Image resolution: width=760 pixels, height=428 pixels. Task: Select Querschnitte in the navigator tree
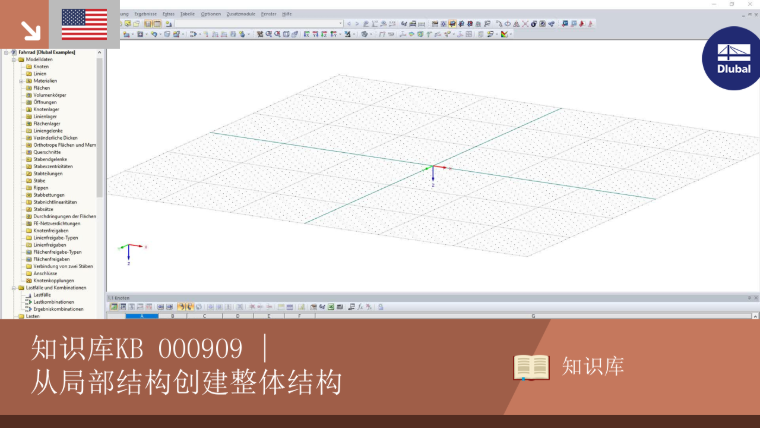point(47,152)
